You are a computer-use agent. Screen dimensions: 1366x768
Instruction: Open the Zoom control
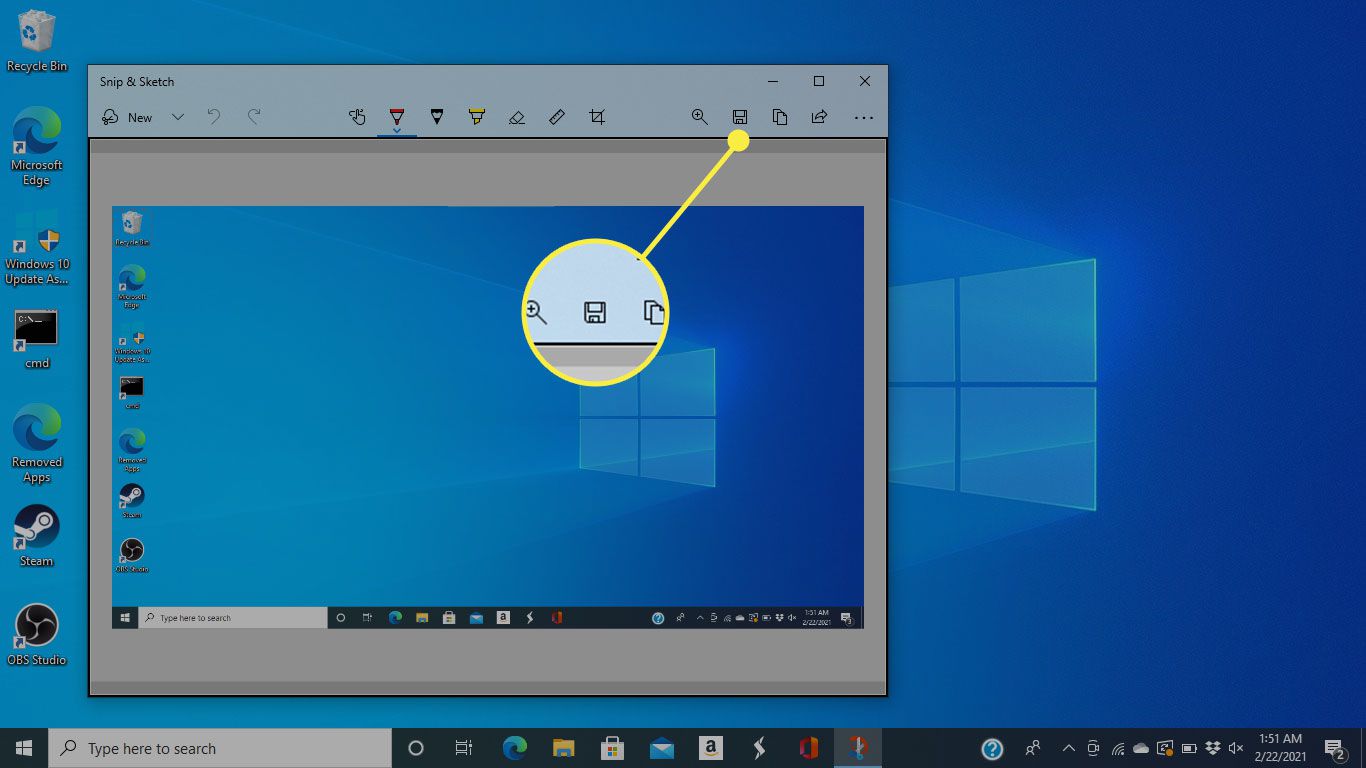(x=700, y=117)
